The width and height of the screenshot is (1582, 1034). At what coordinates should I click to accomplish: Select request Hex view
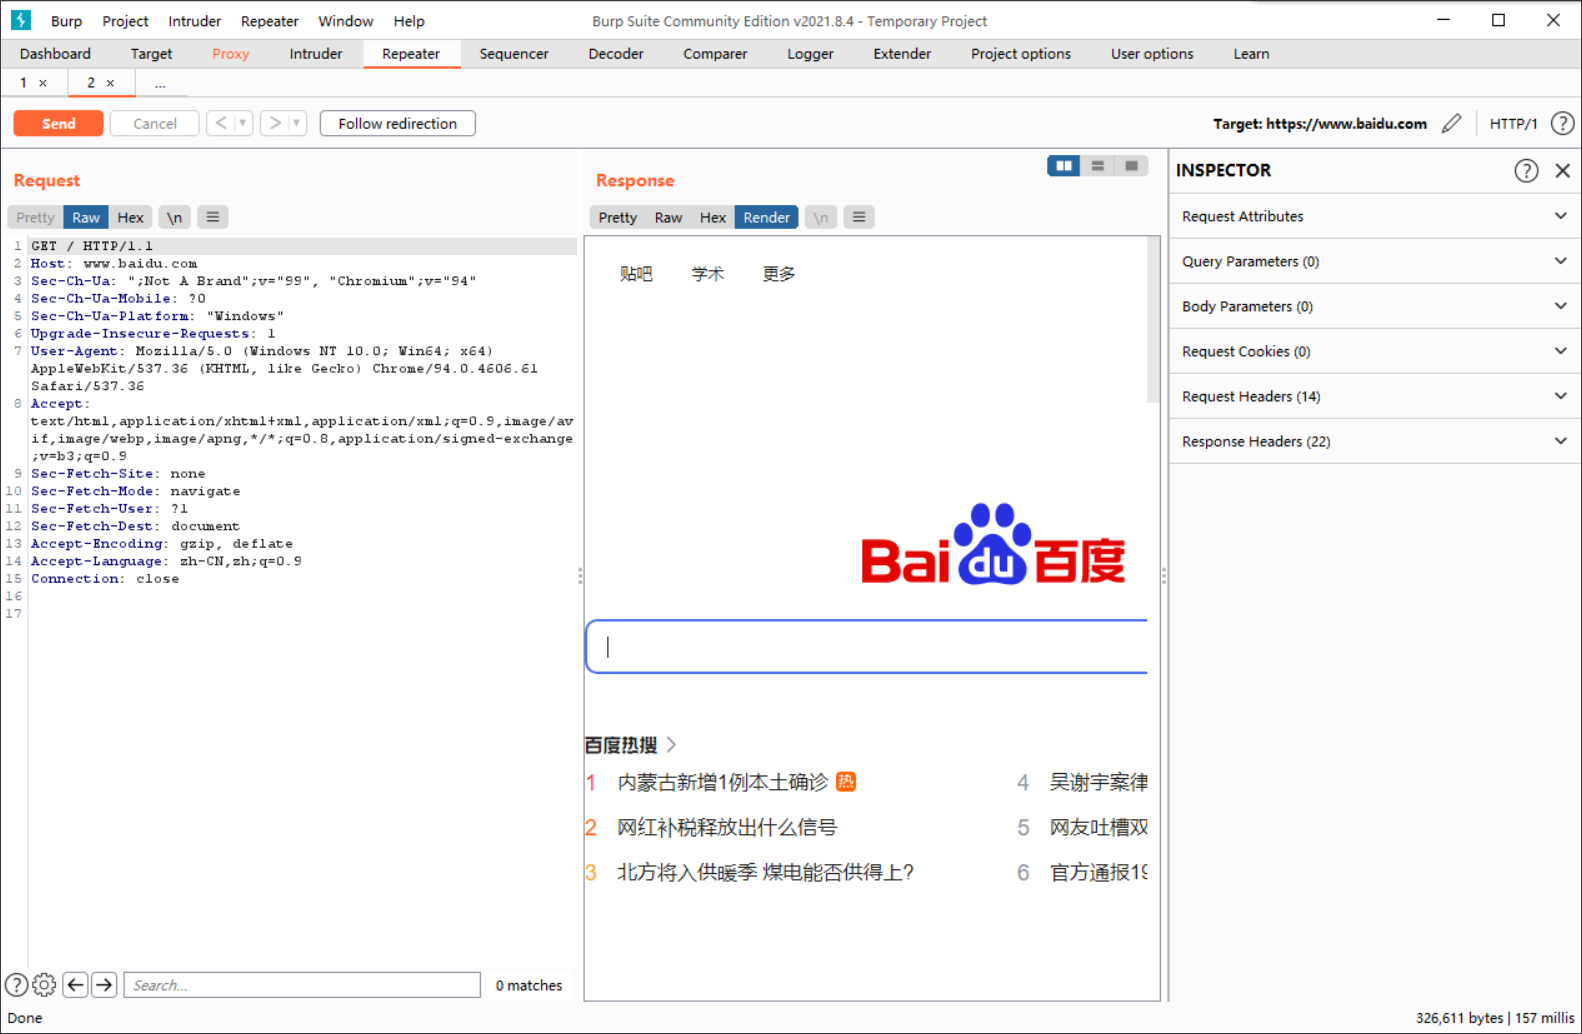(130, 217)
